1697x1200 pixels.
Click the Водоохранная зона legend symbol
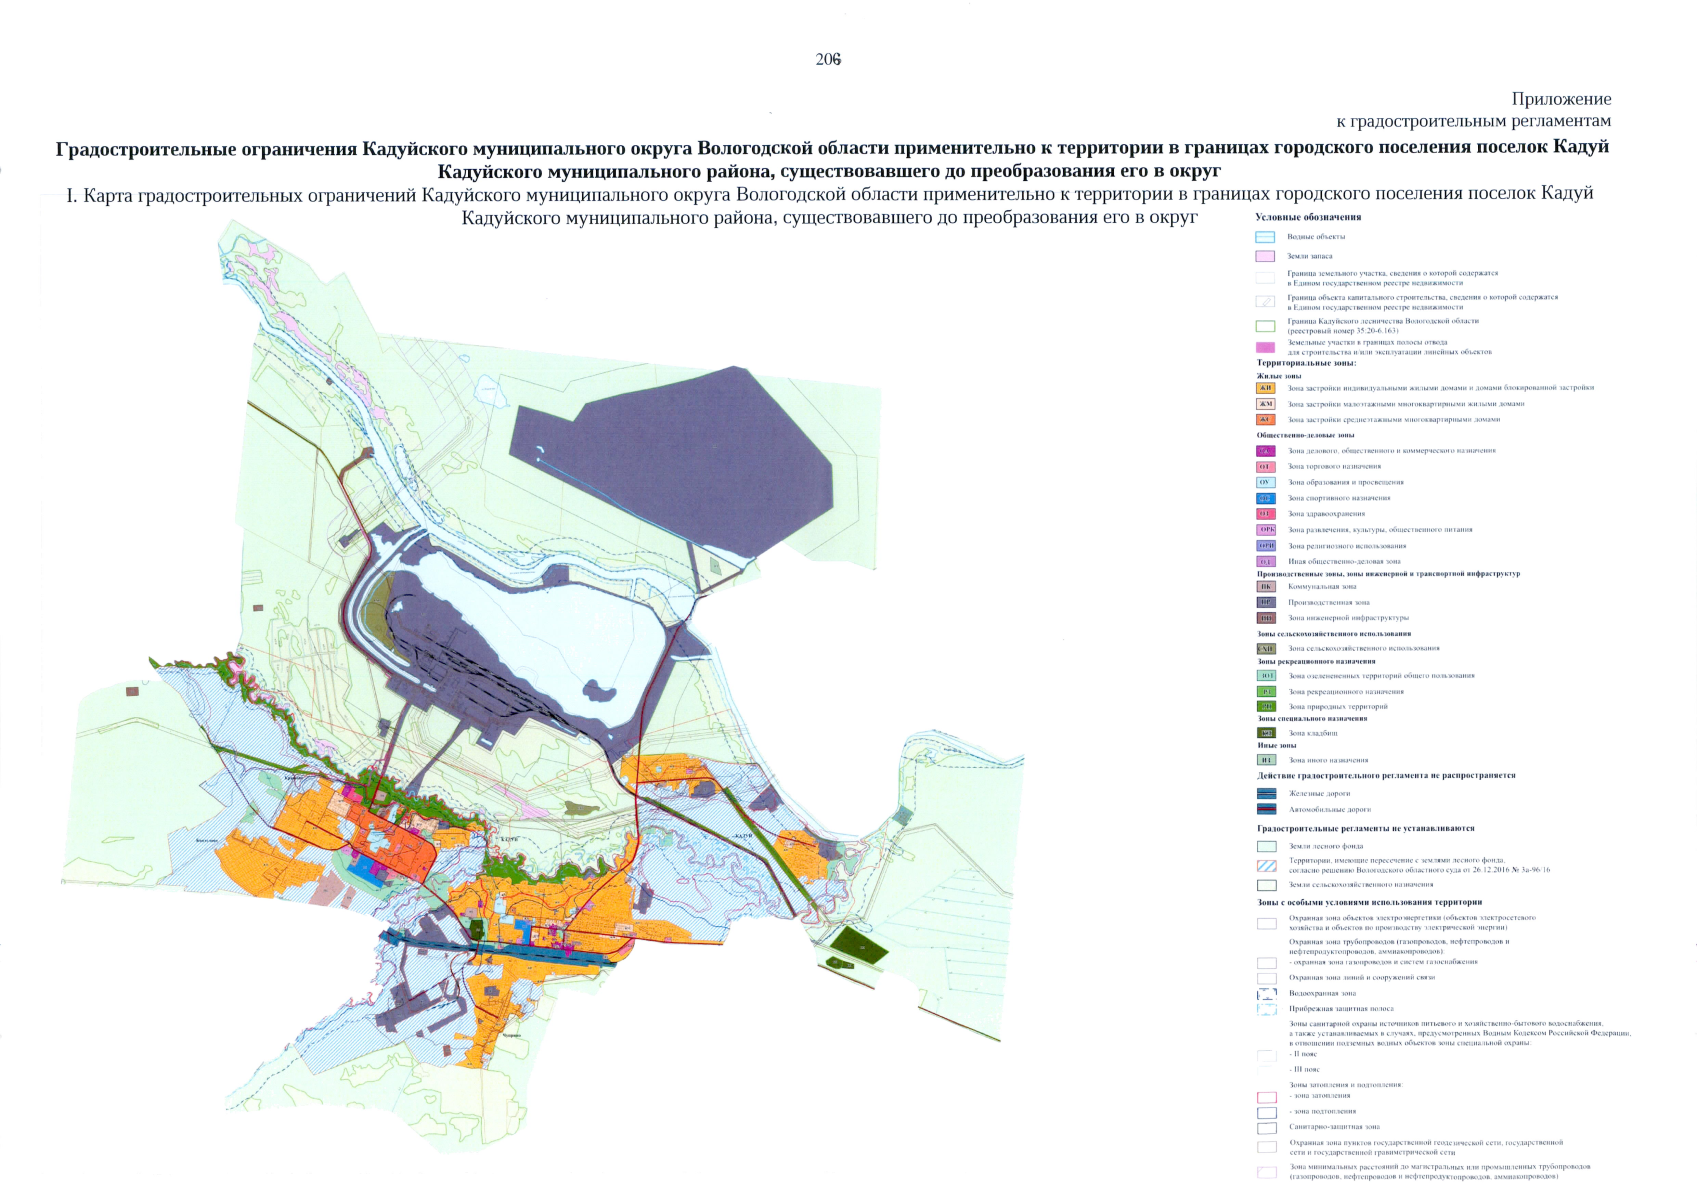1267,994
